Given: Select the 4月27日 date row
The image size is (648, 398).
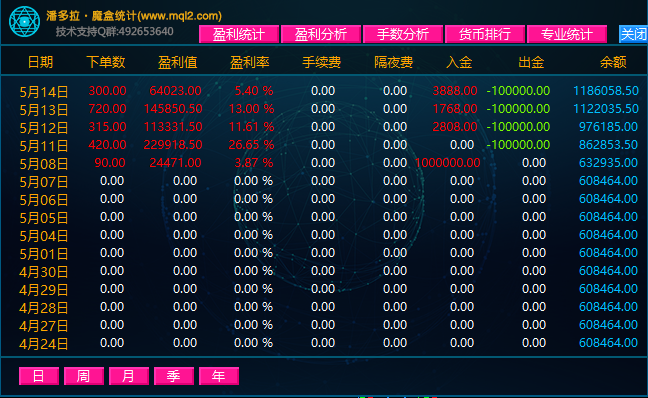Looking at the screenshot, I should click(44, 326).
